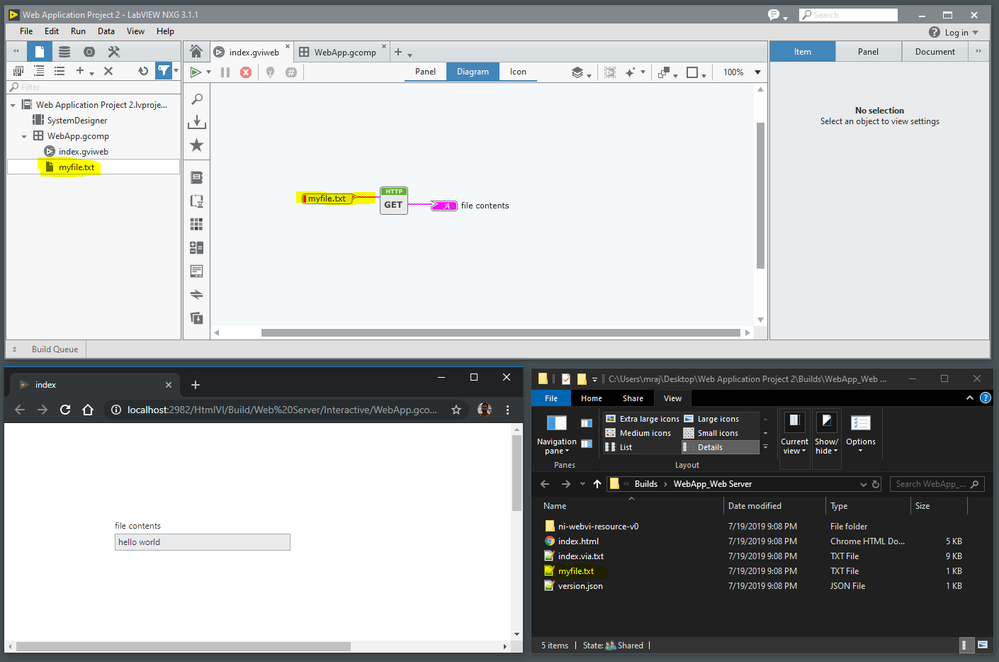This screenshot has width=999, height=662.
Task: Open new browser tab
Action: click(x=196, y=385)
